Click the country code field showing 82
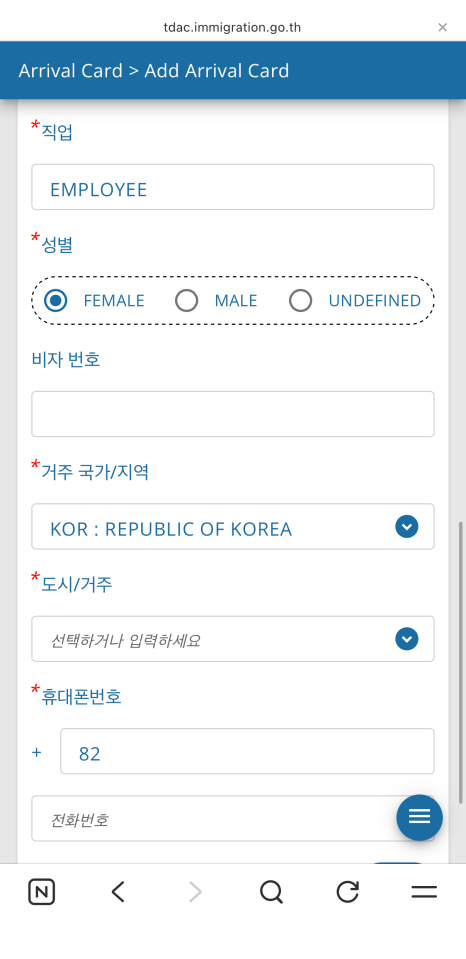Viewport: 466px width, 959px height. pyautogui.click(x=247, y=751)
